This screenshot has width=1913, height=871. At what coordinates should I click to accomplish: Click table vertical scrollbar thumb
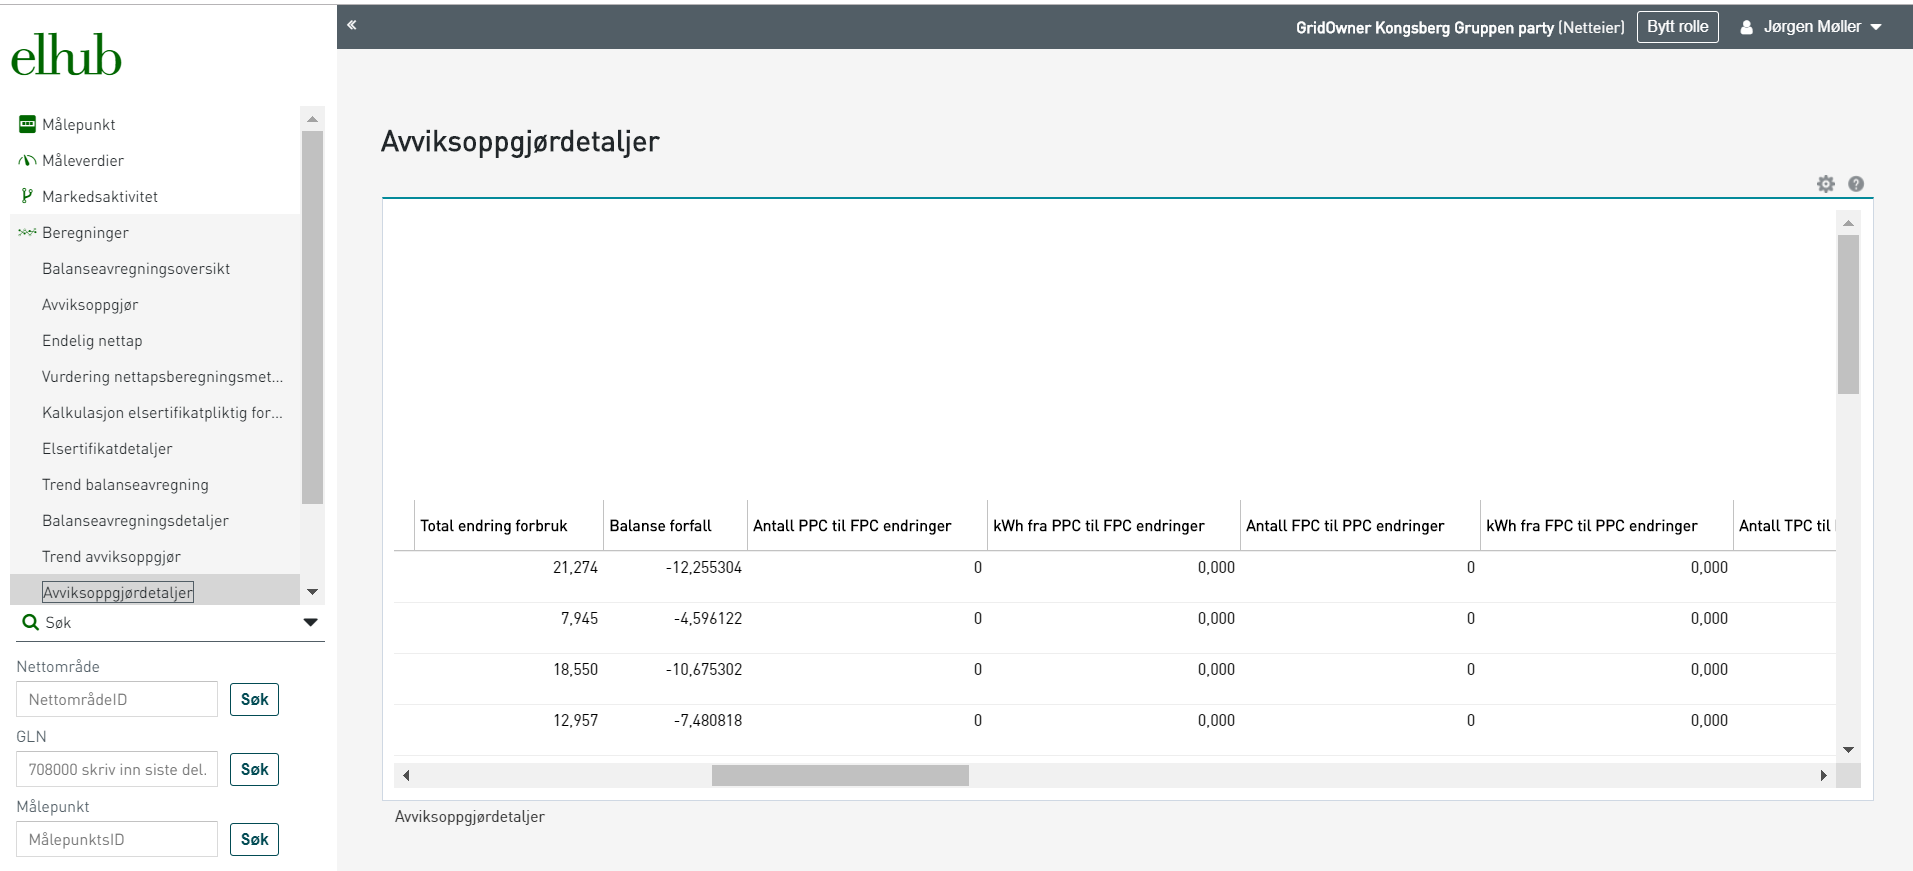(x=1848, y=315)
